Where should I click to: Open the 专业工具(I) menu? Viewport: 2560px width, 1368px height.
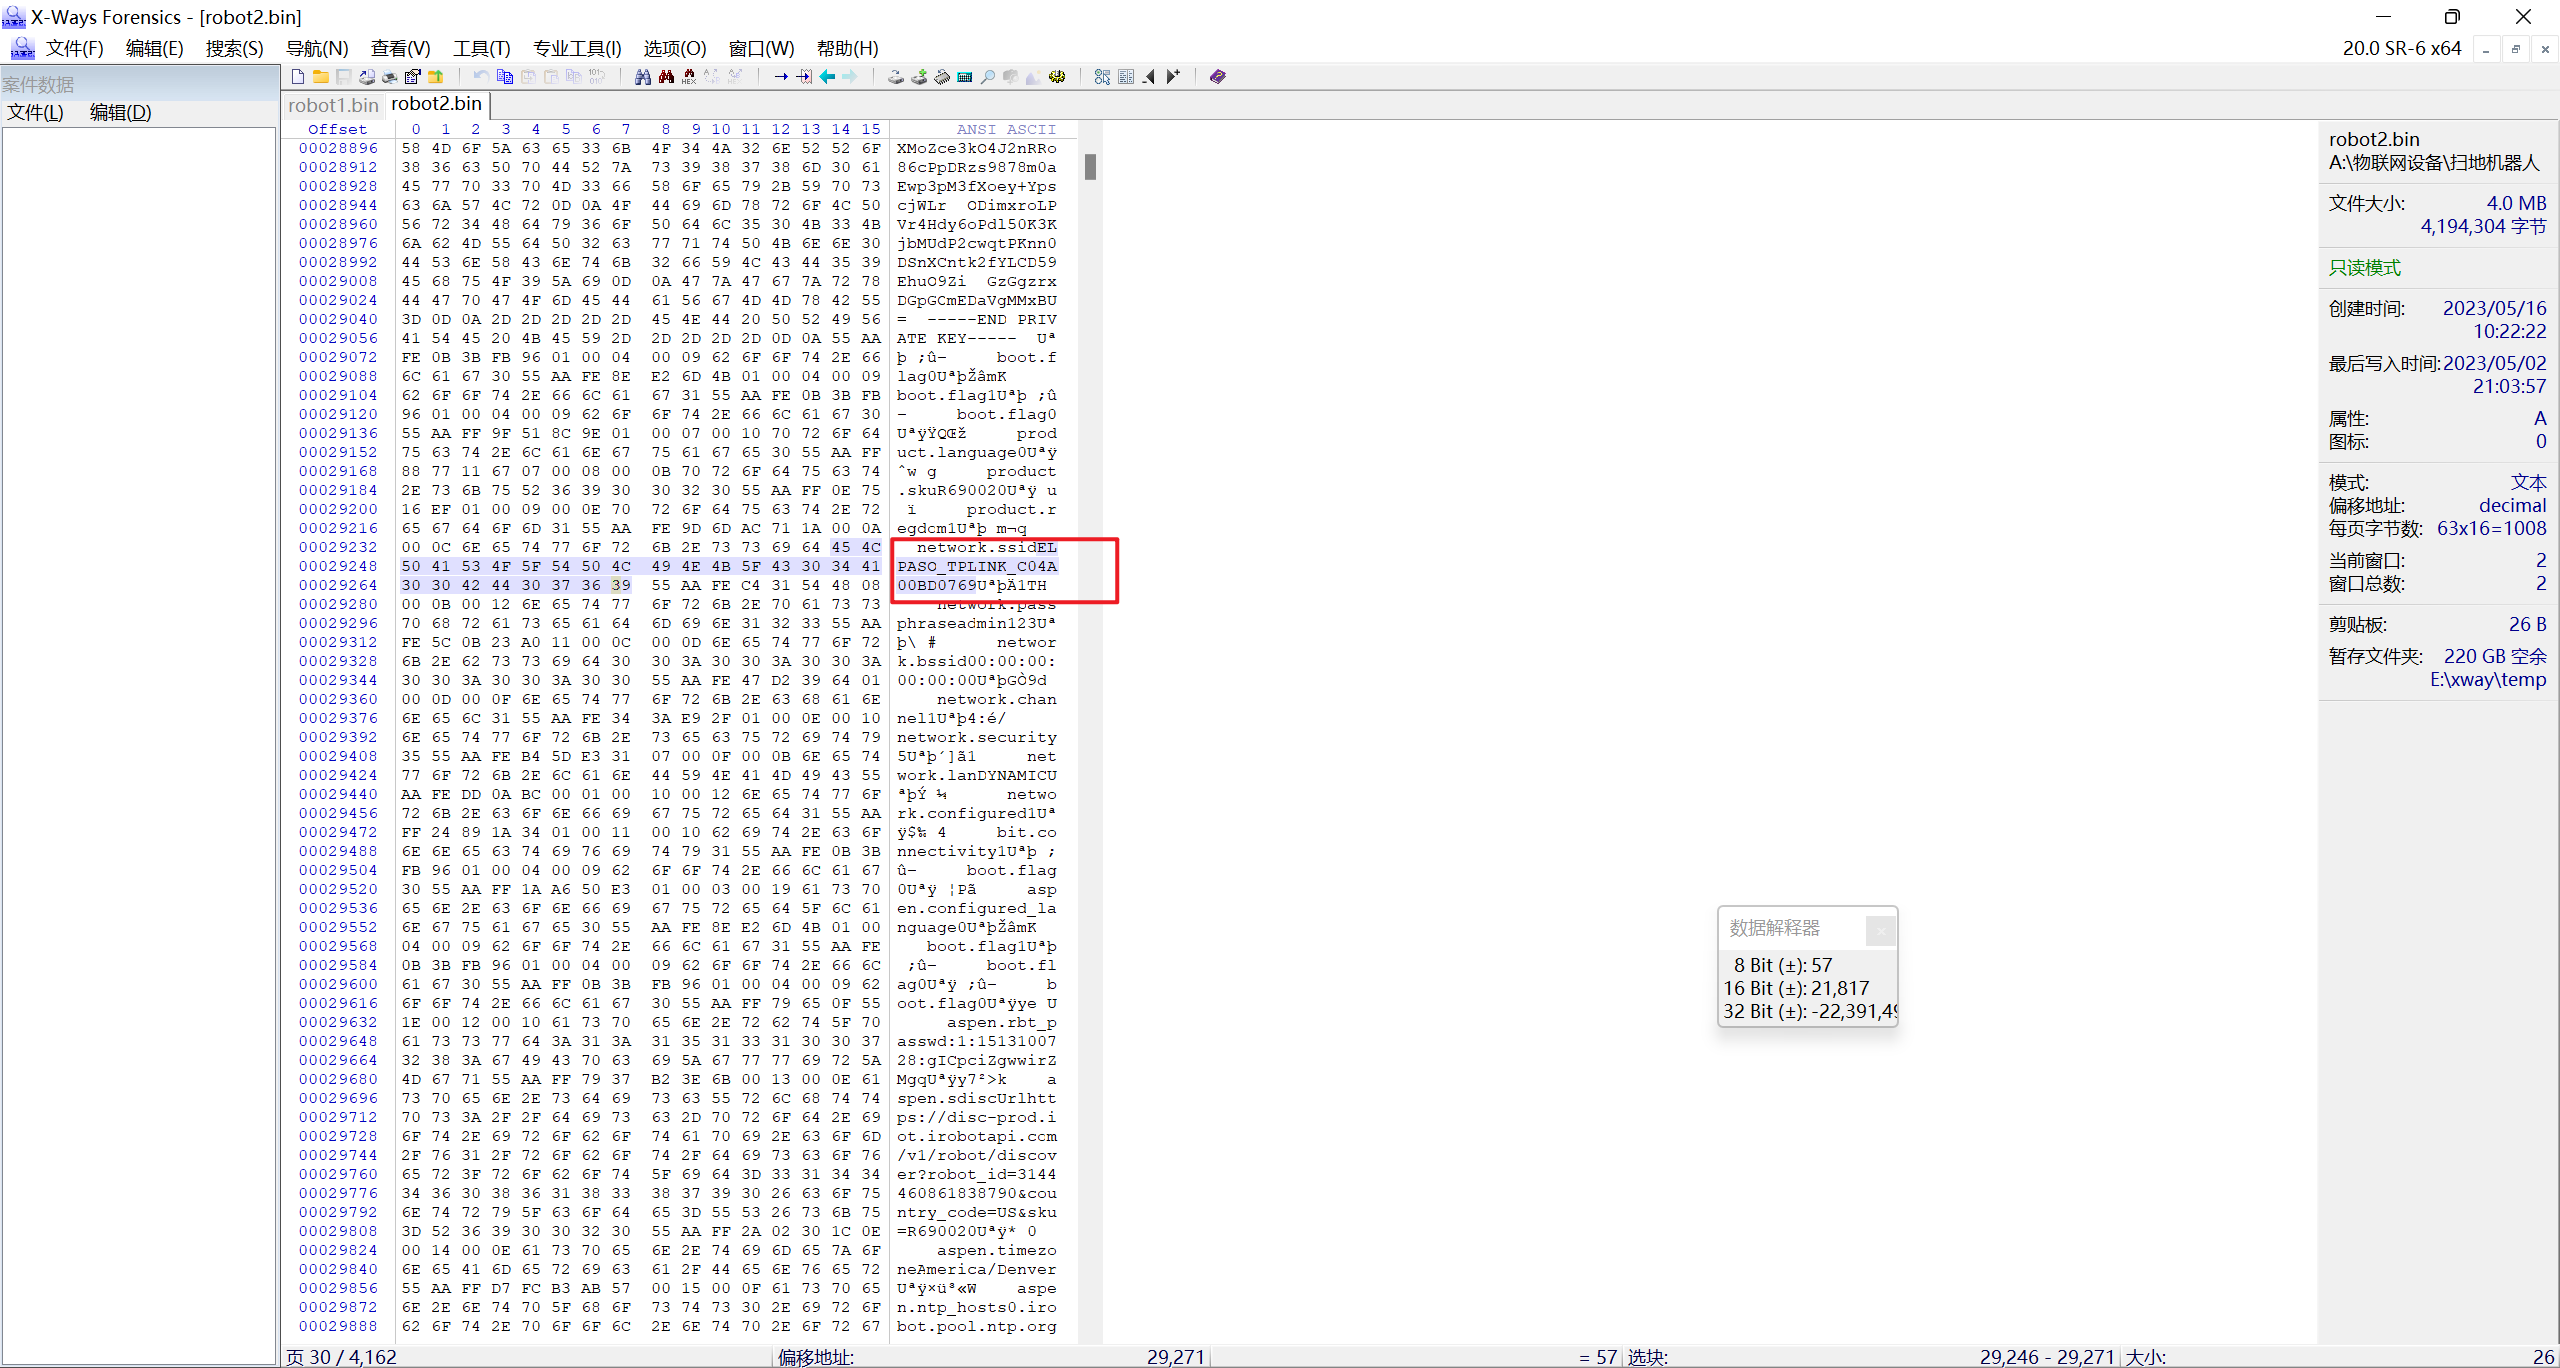point(577,48)
